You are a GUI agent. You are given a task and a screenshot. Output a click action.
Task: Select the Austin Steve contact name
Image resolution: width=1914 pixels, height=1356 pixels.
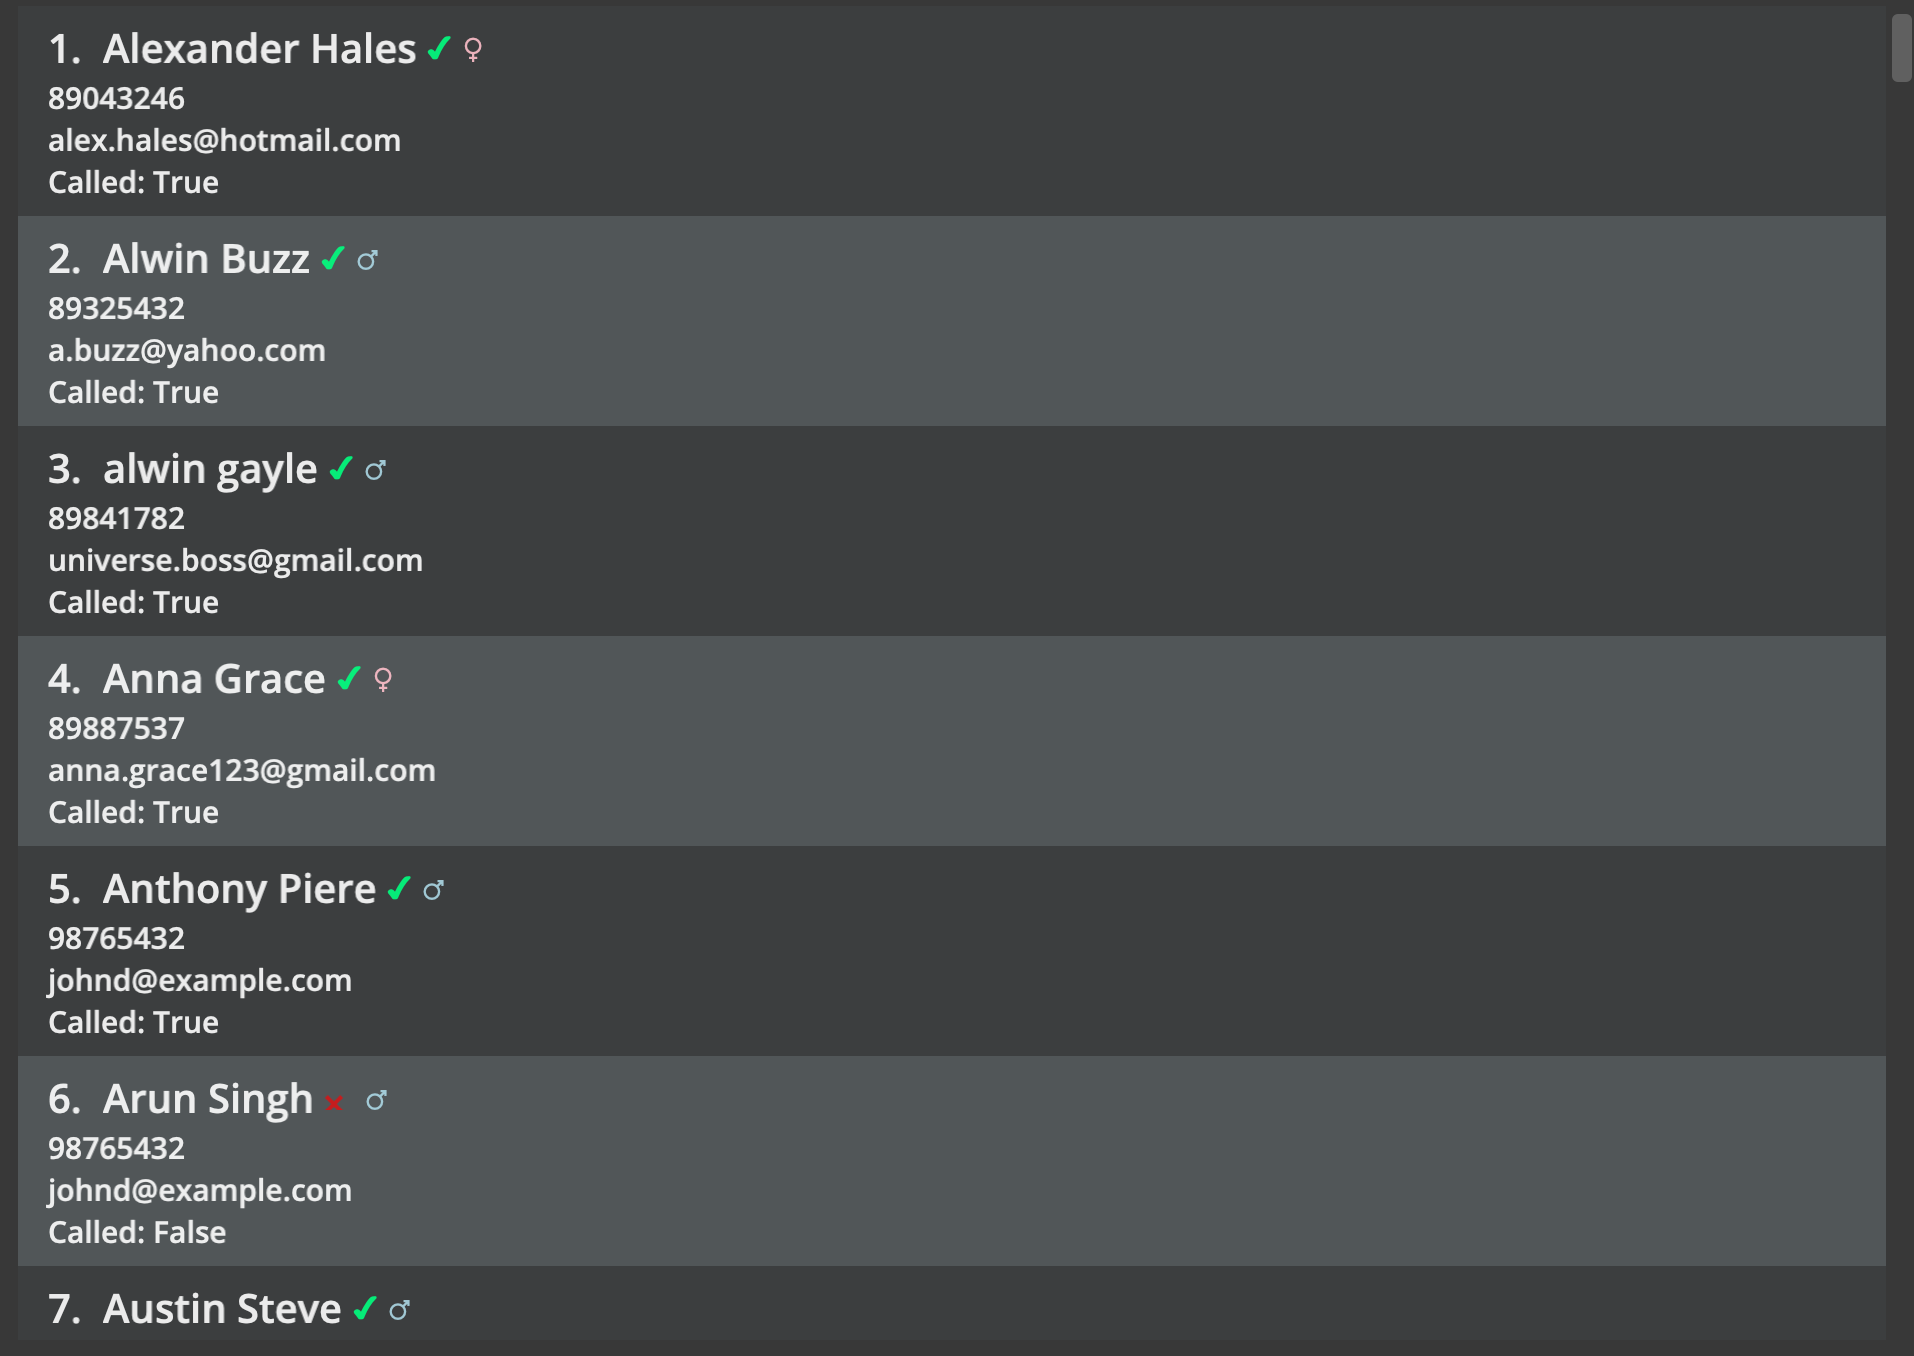click(222, 1309)
